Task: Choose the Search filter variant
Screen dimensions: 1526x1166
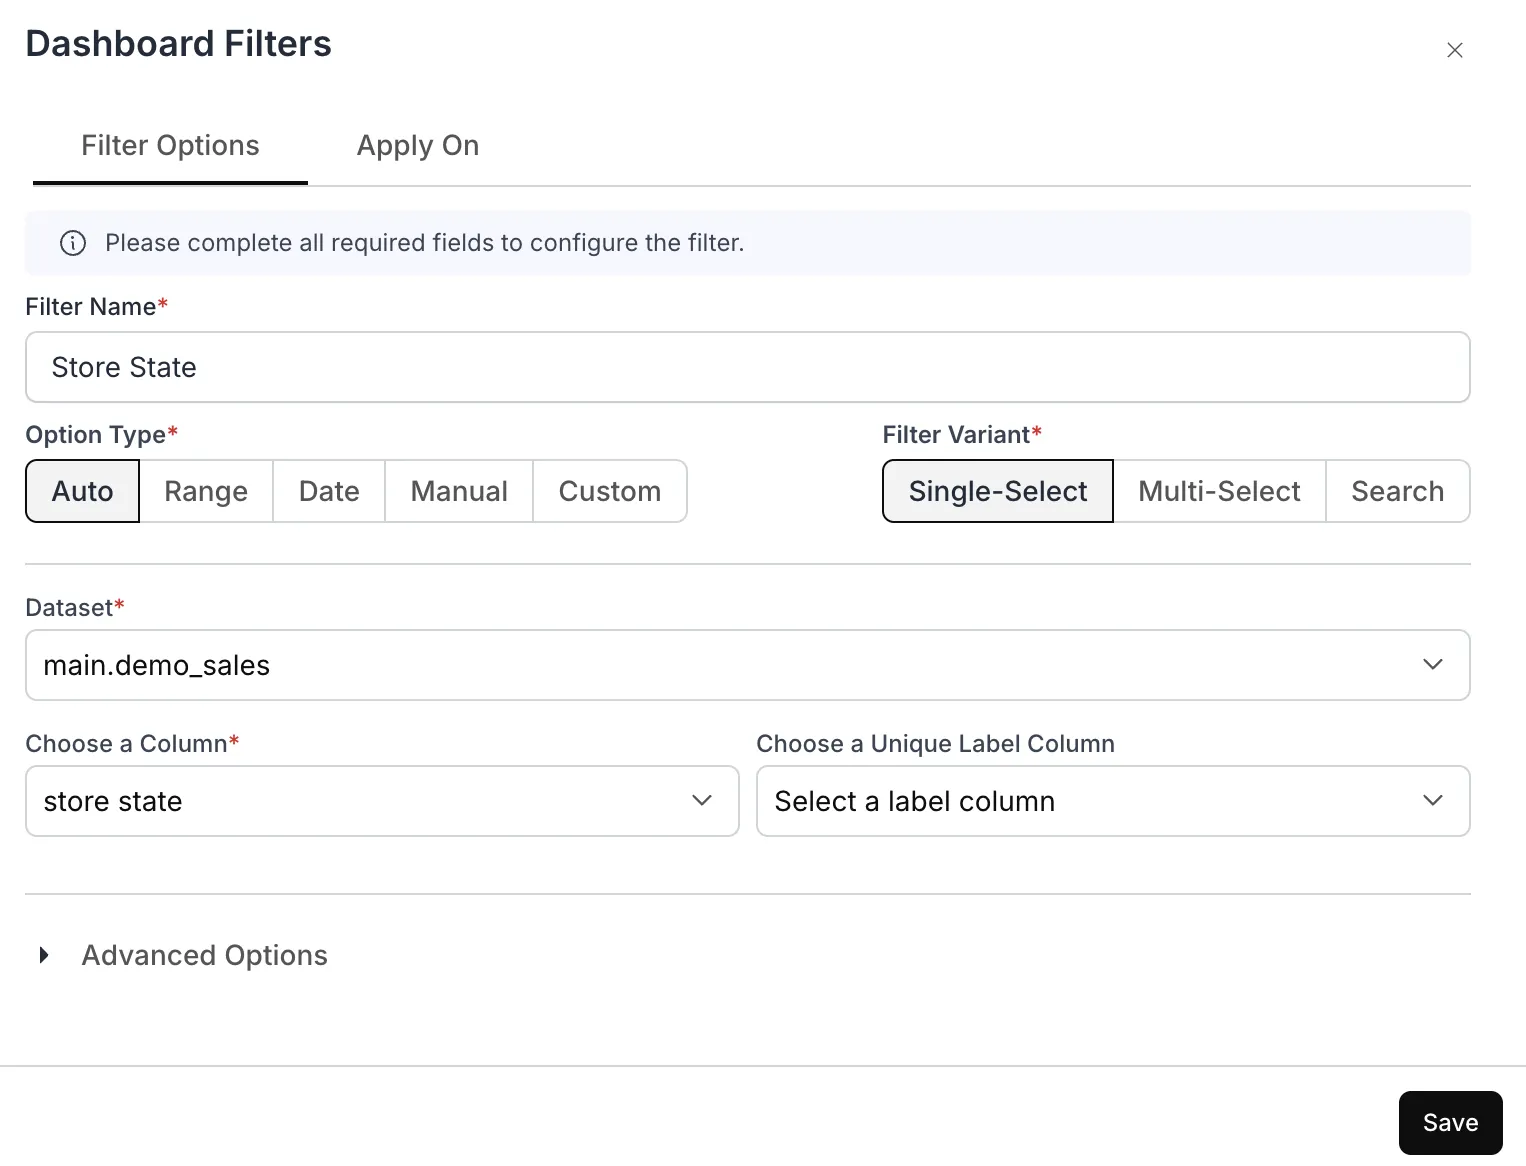Action: pos(1398,491)
